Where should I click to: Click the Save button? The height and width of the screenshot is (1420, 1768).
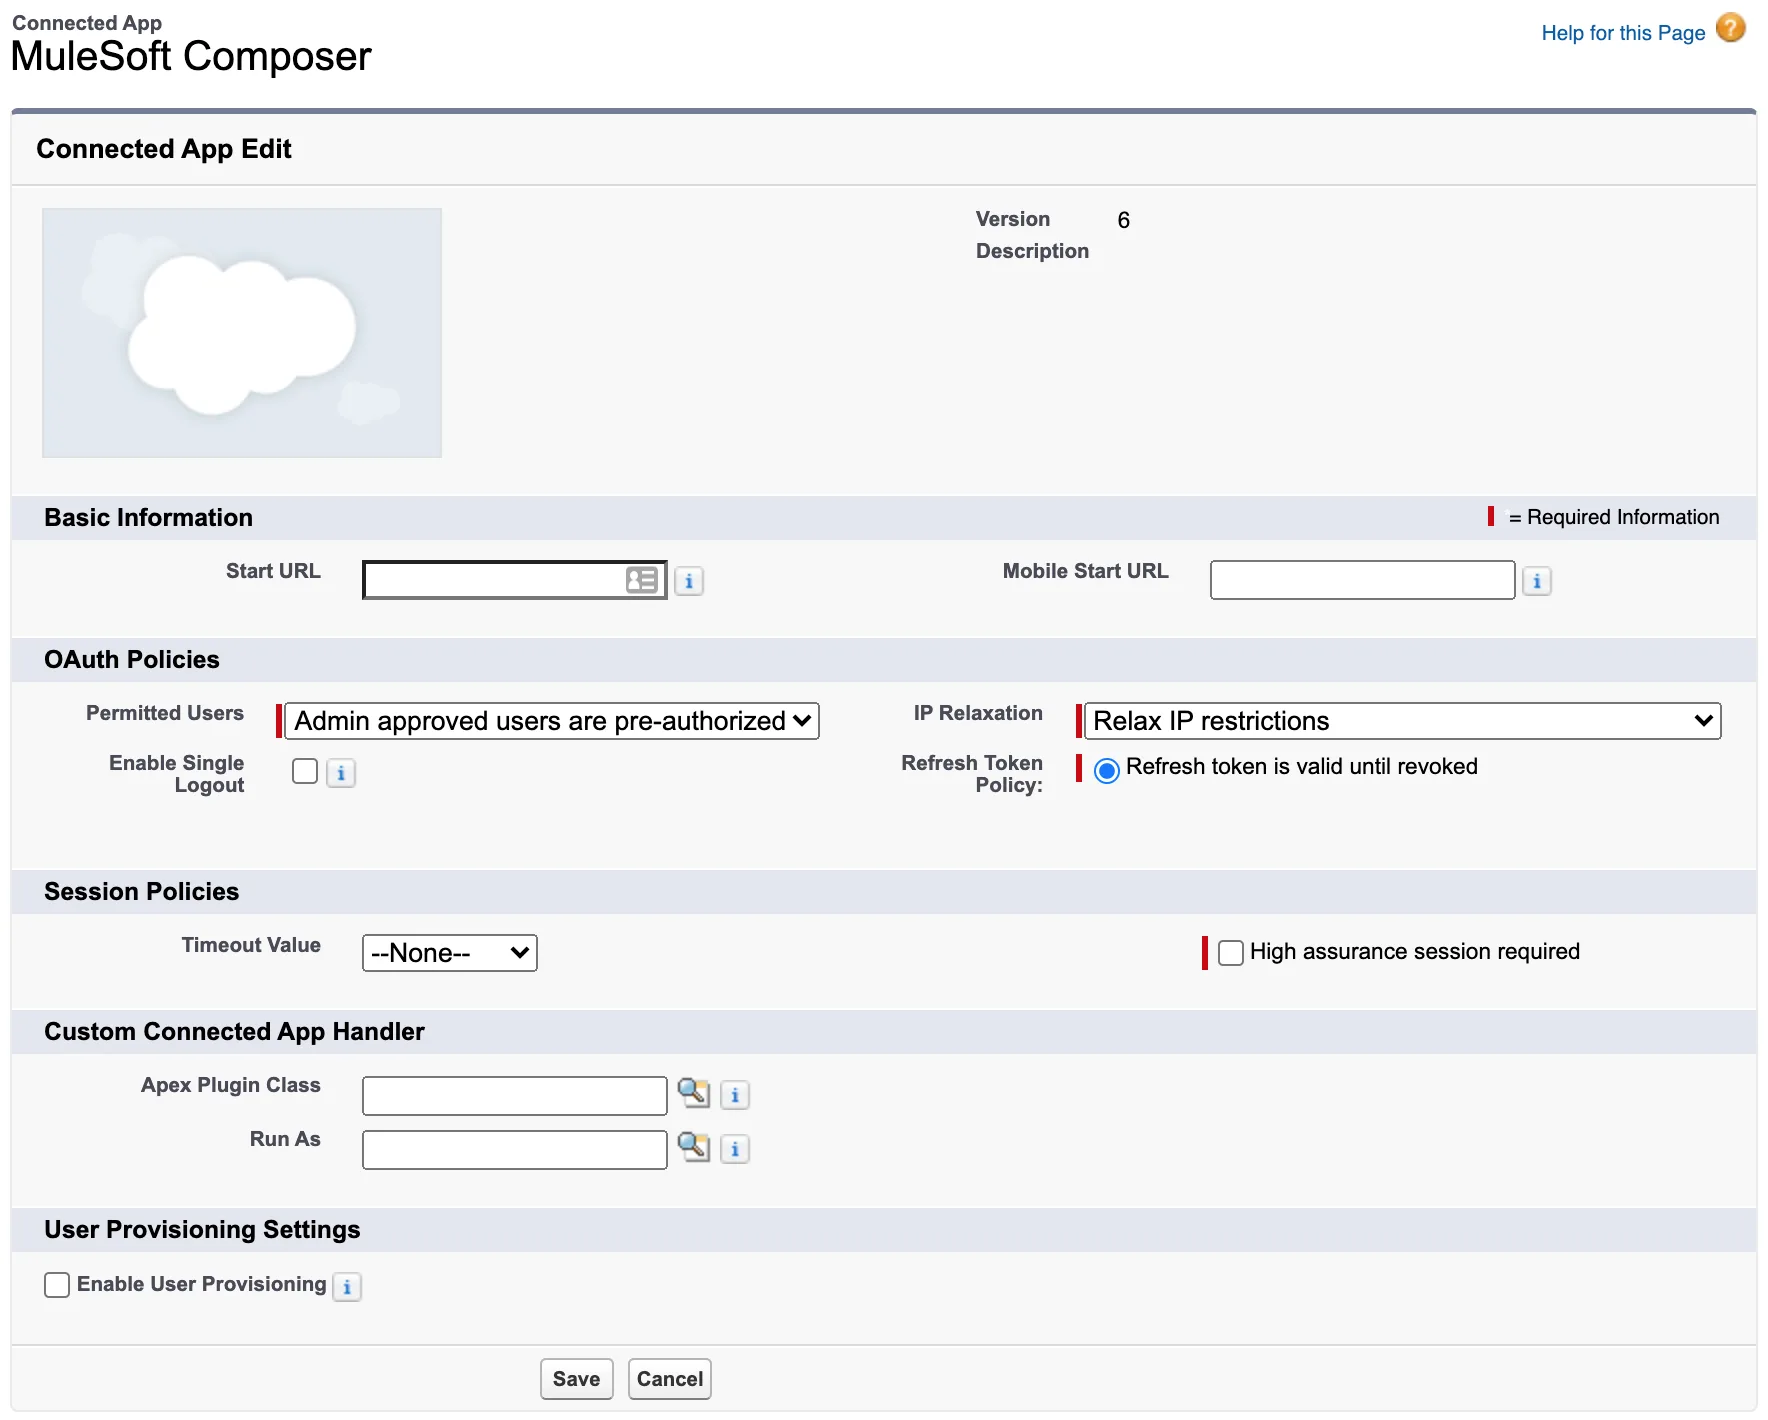(x=577, y=1379)
